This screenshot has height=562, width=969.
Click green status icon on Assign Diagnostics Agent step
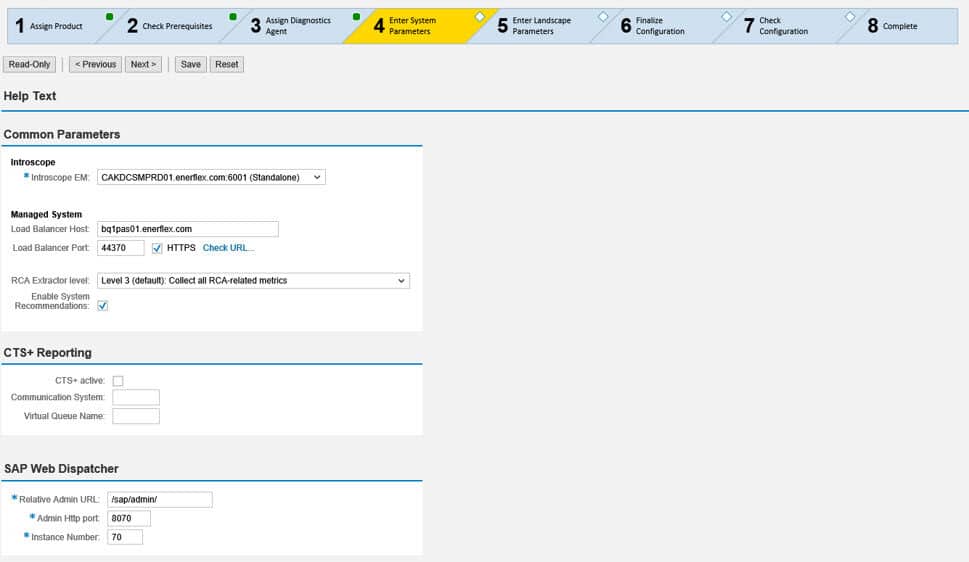(x=356, y=17)
